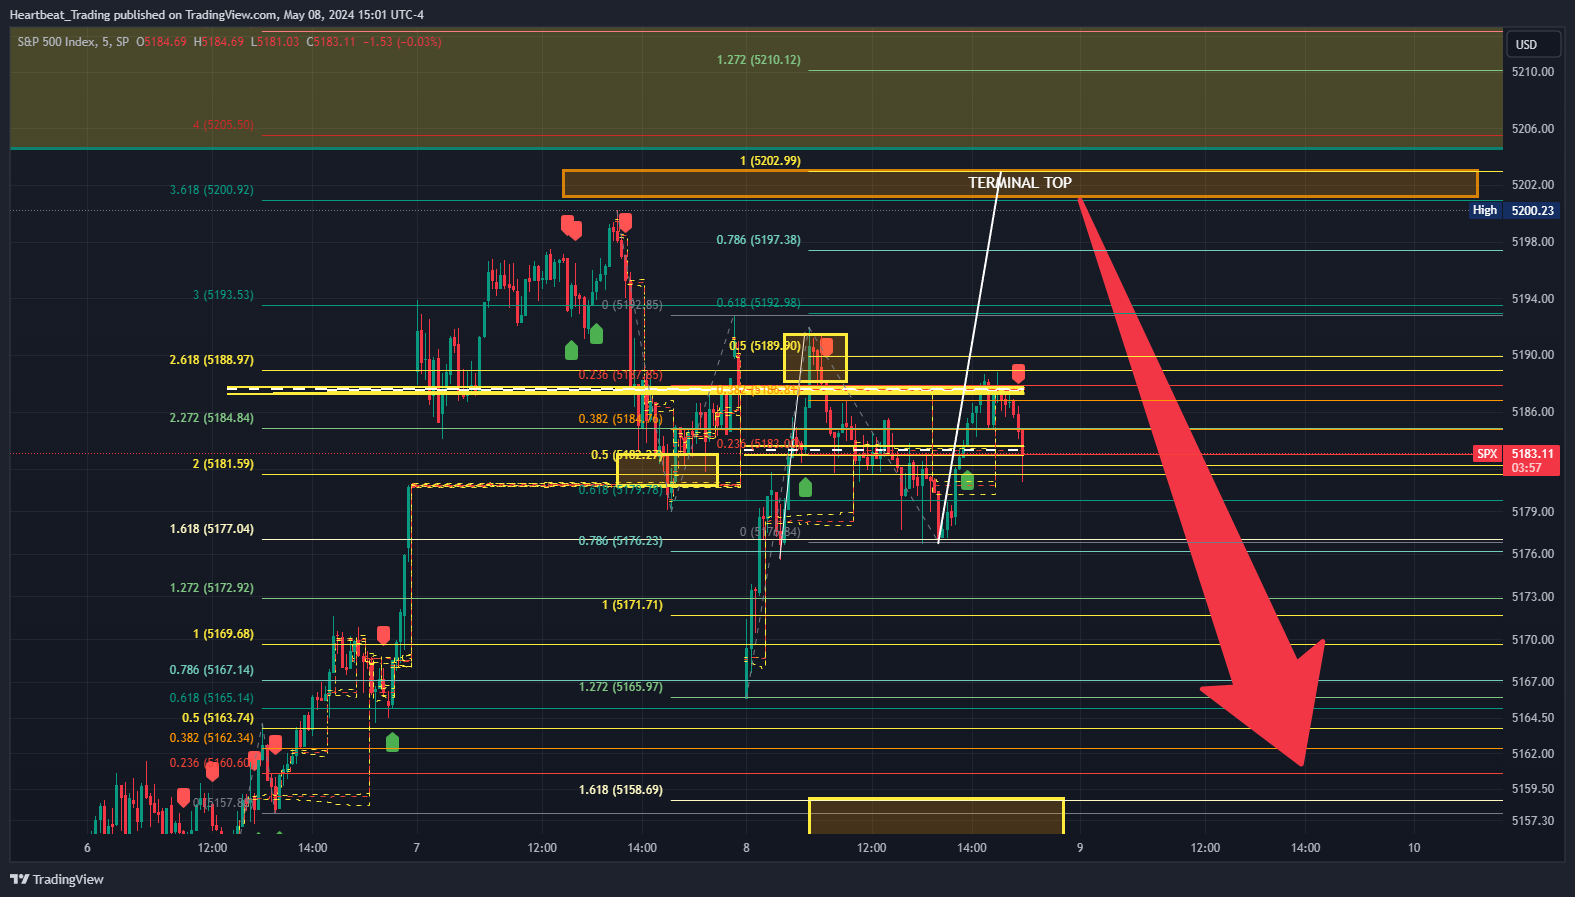
Task: Click the 5157.30 price axis tick
Action: pos(1532,821)
